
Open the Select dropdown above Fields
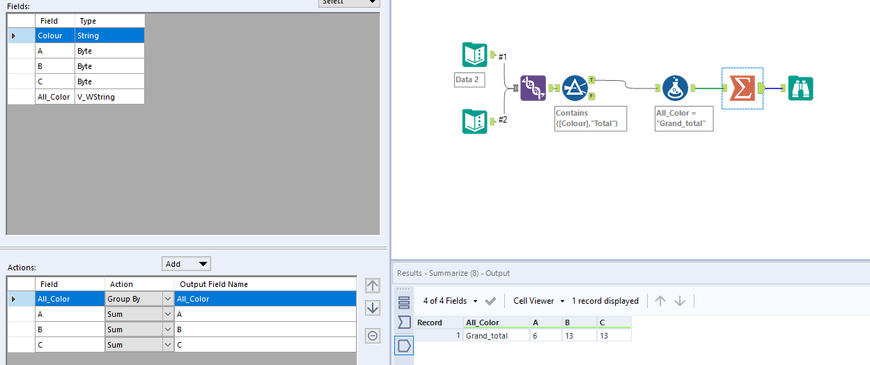click(x=349, y=2)
